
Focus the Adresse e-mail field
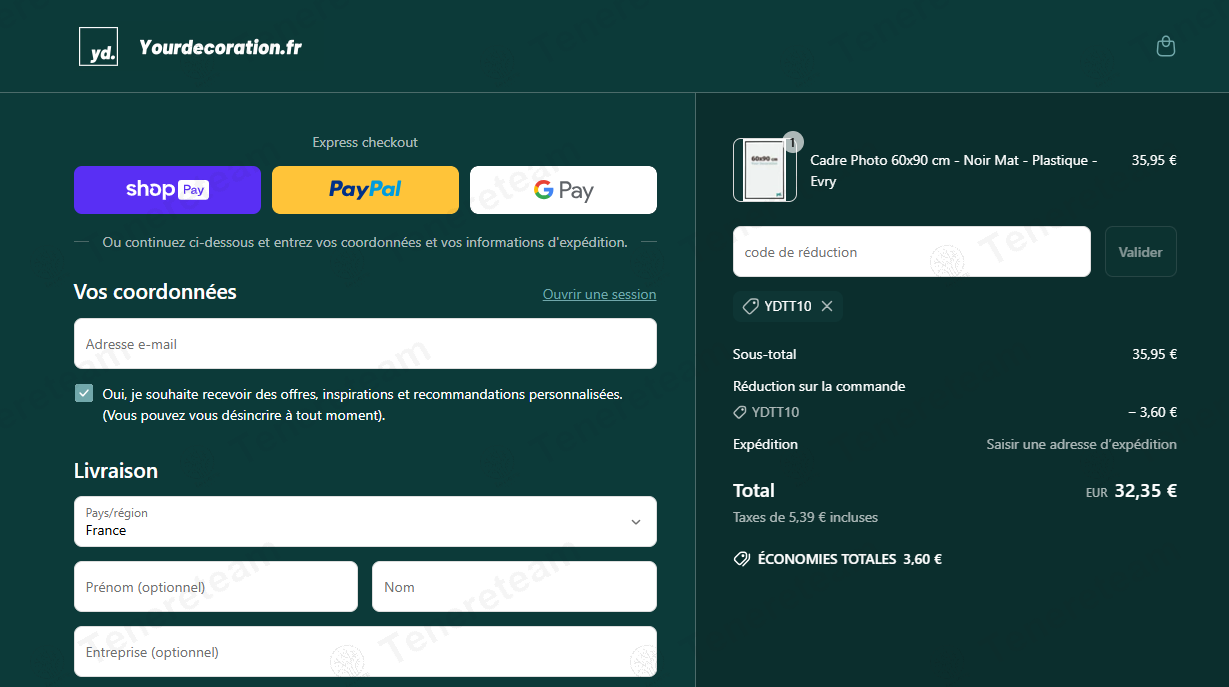[x=365, y=344]
